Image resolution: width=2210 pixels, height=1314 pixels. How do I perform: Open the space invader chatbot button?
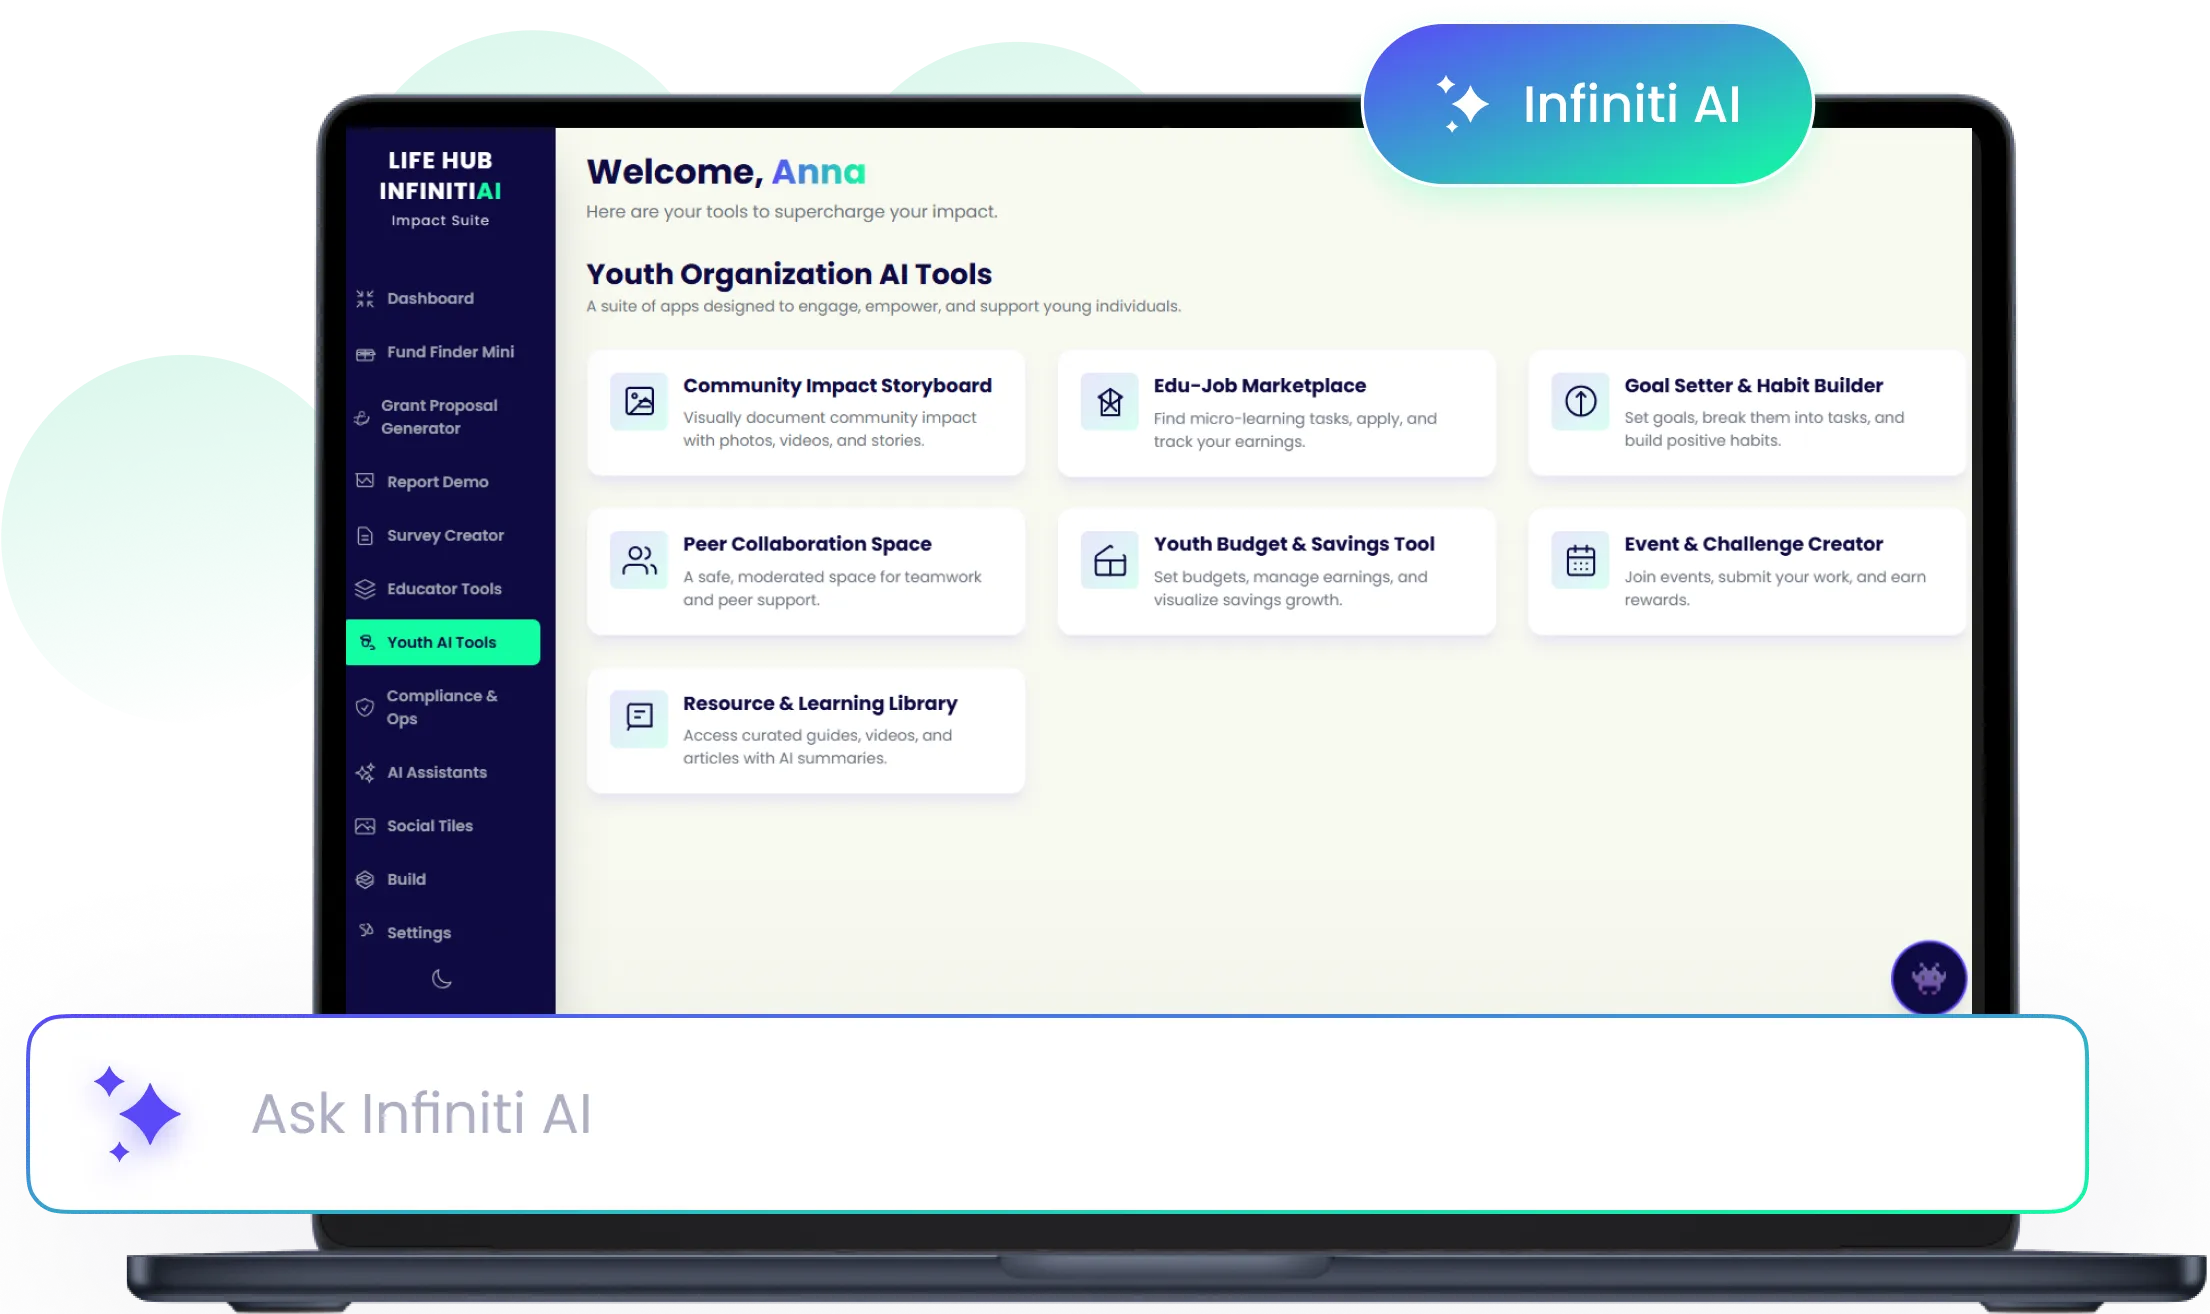coord(1928,977)
